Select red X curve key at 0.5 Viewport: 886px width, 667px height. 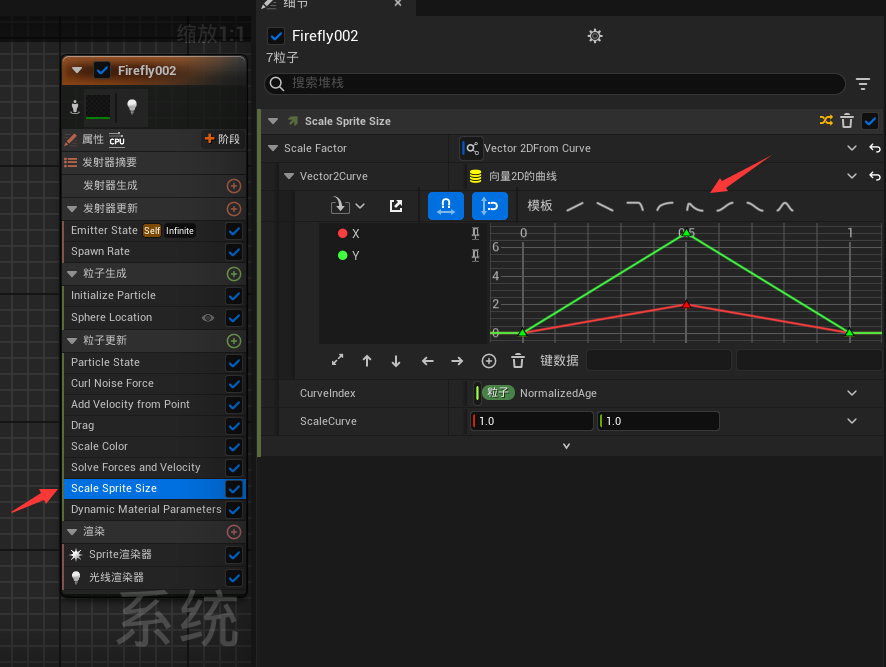tap(686, 305)
